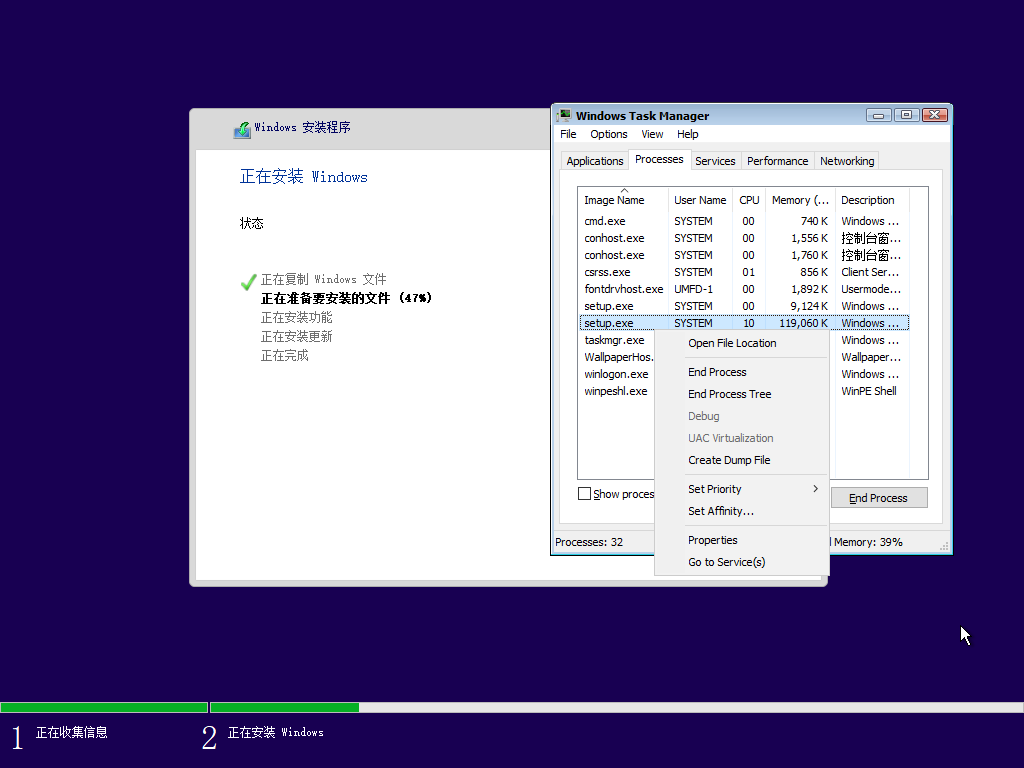The image size is (1024, 768).
Task: Maximize the Windows Task Manager window
Action: pos(906,115)
